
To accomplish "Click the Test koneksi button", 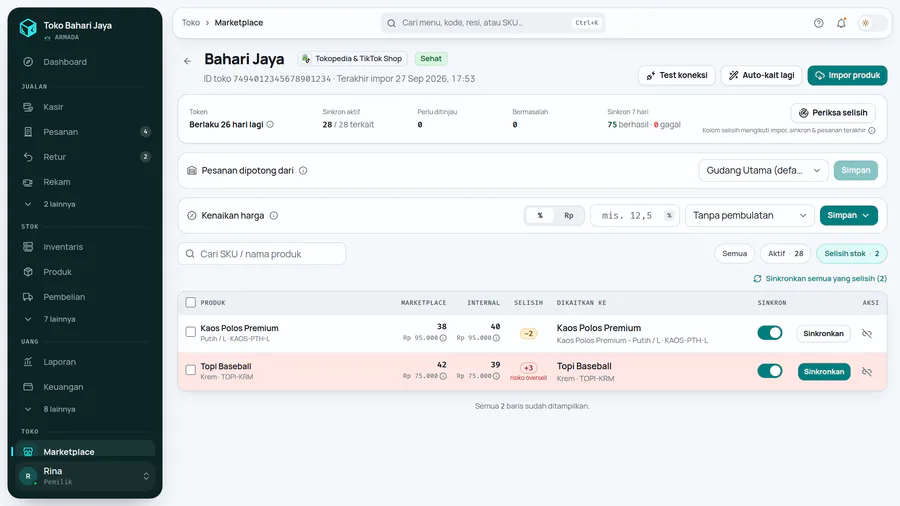I will tap(677, 75).
